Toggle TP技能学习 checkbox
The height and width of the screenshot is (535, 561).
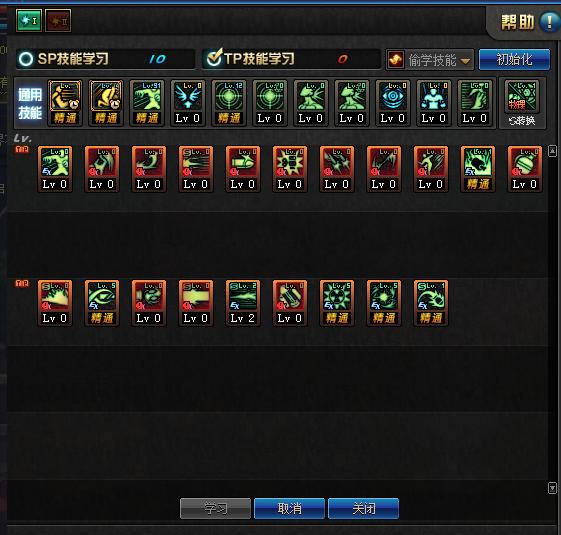[214, 58]
